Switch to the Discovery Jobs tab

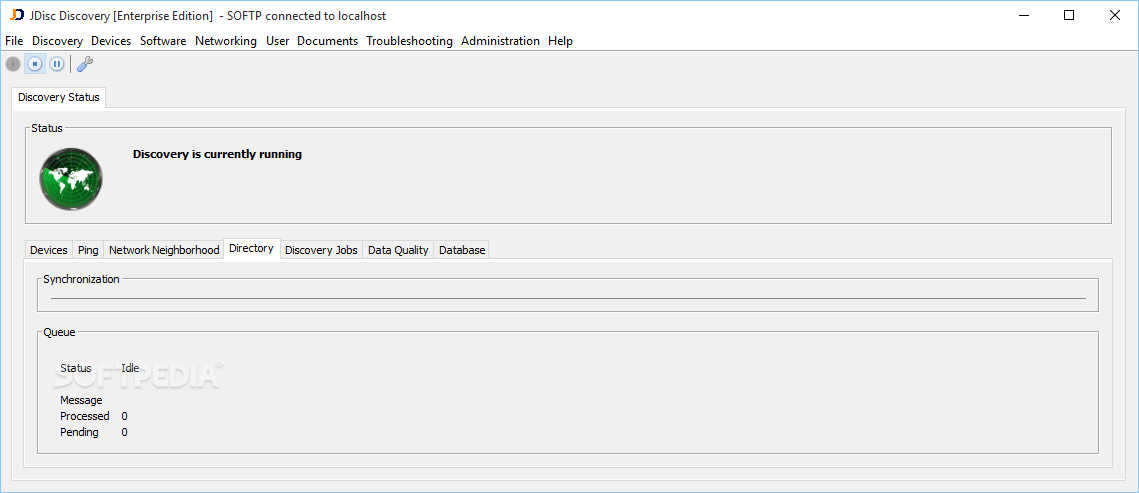(x=321, y=250)
